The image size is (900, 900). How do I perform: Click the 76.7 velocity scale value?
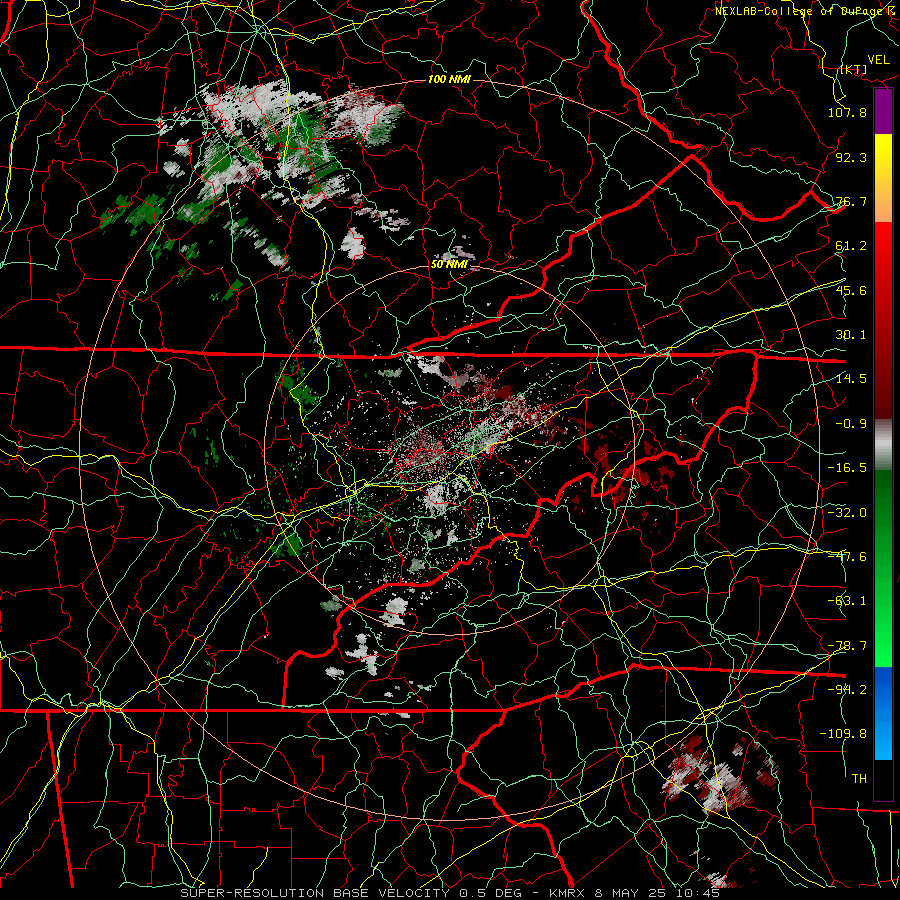(x=851, y=201)
